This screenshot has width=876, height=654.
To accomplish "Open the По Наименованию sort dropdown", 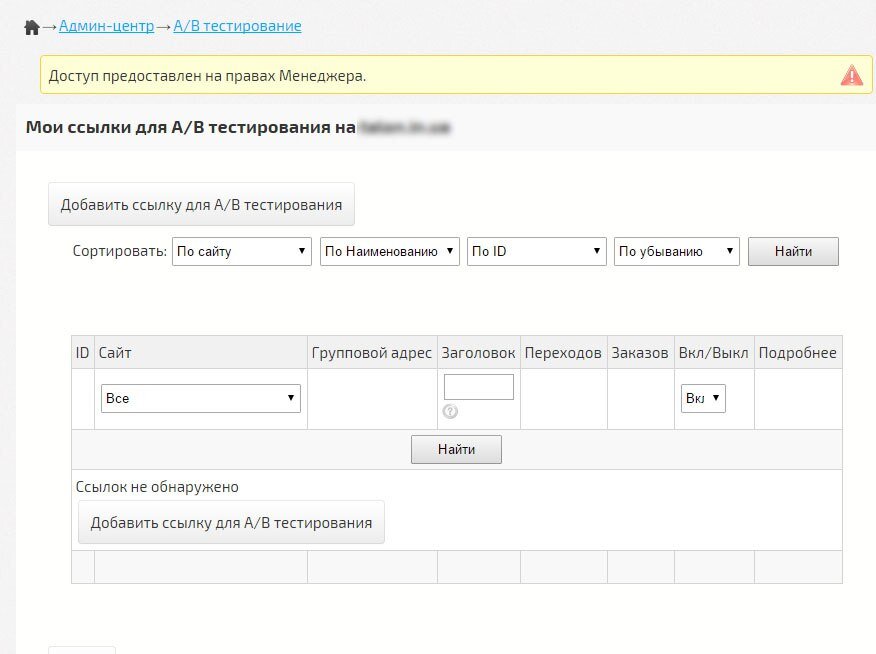I will 389,252.
